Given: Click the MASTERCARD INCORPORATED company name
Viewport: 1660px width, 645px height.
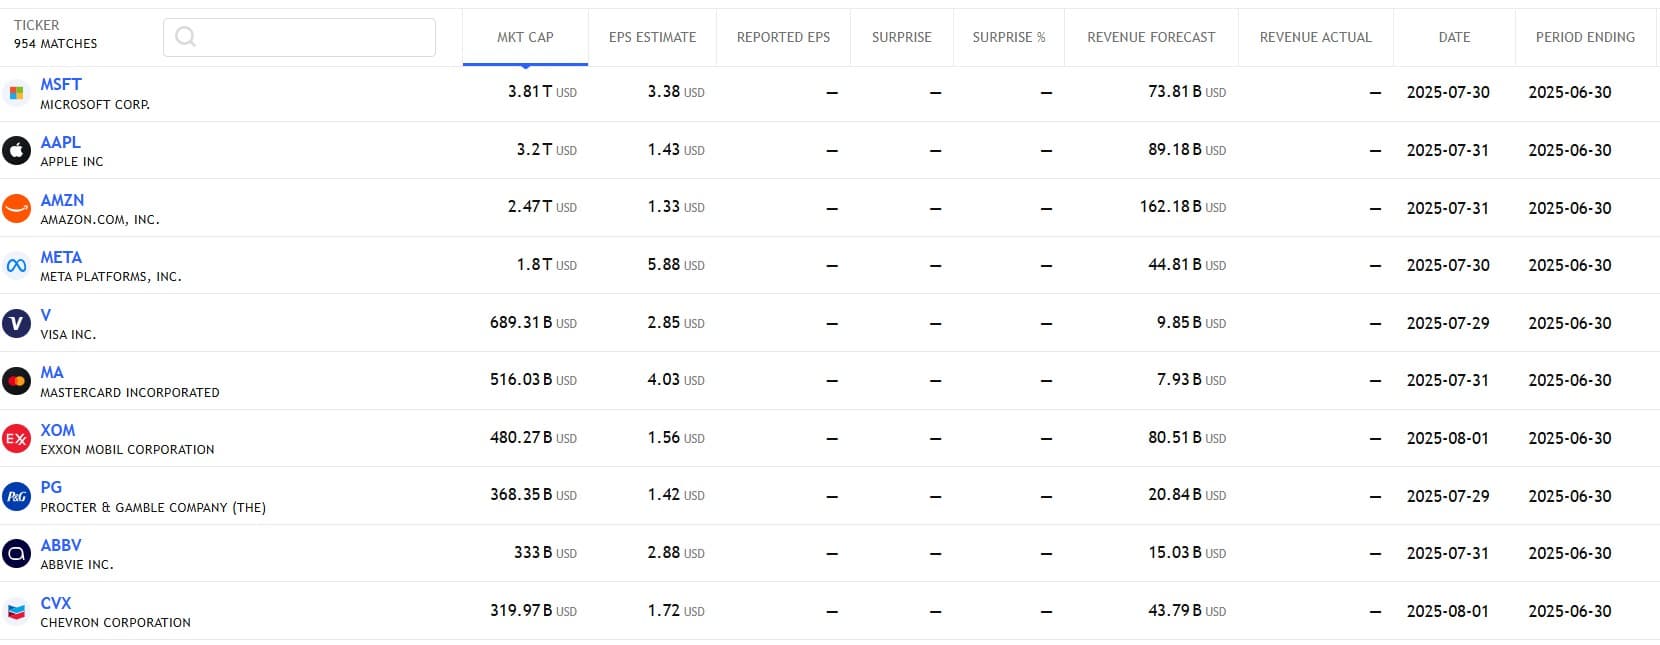Looking at the screenshot, I should [130, 393].
